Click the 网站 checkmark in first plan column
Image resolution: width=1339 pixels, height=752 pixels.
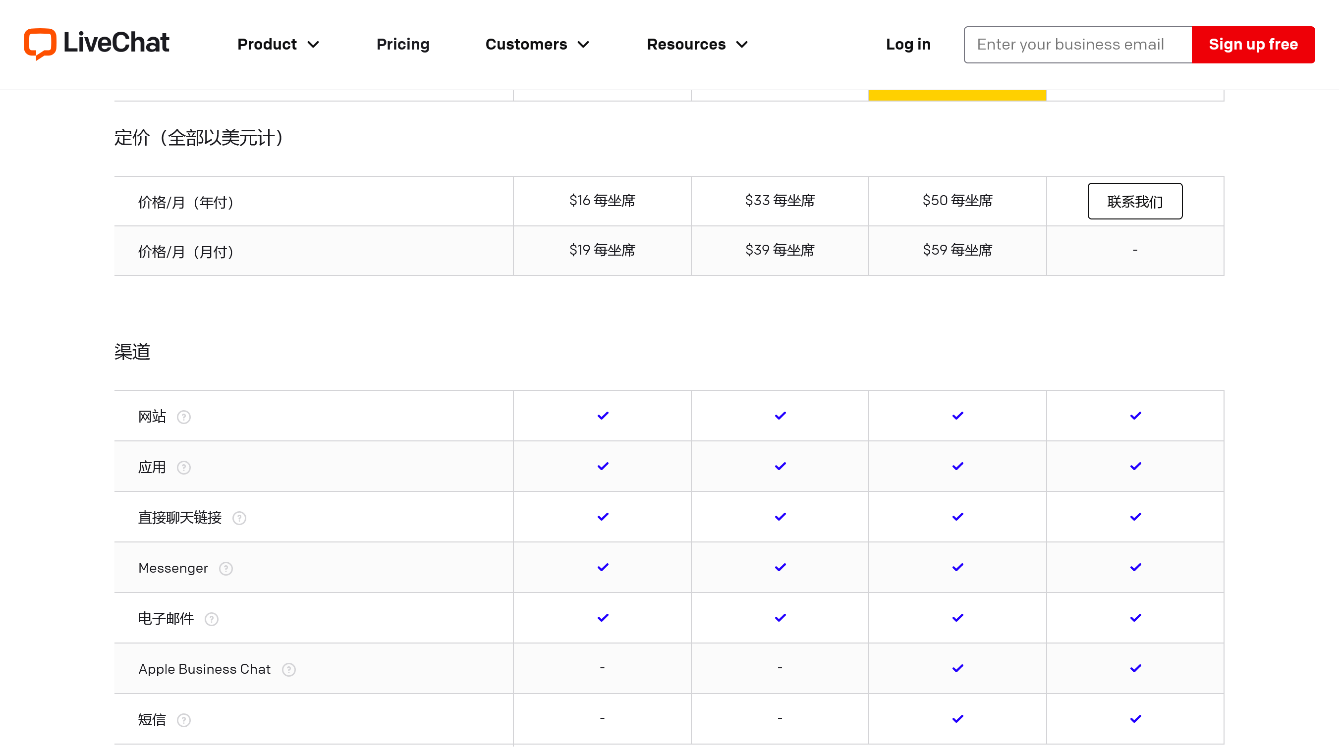point(603,416)
